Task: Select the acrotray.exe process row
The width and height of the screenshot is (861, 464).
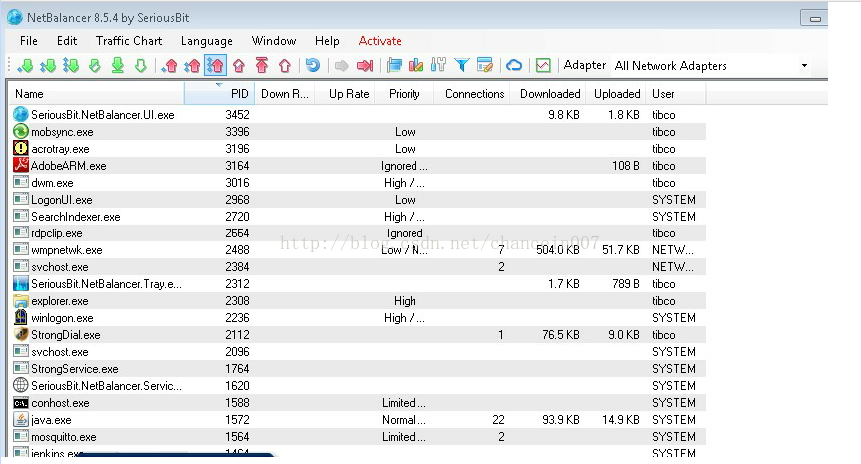Action: click(358, 149)
